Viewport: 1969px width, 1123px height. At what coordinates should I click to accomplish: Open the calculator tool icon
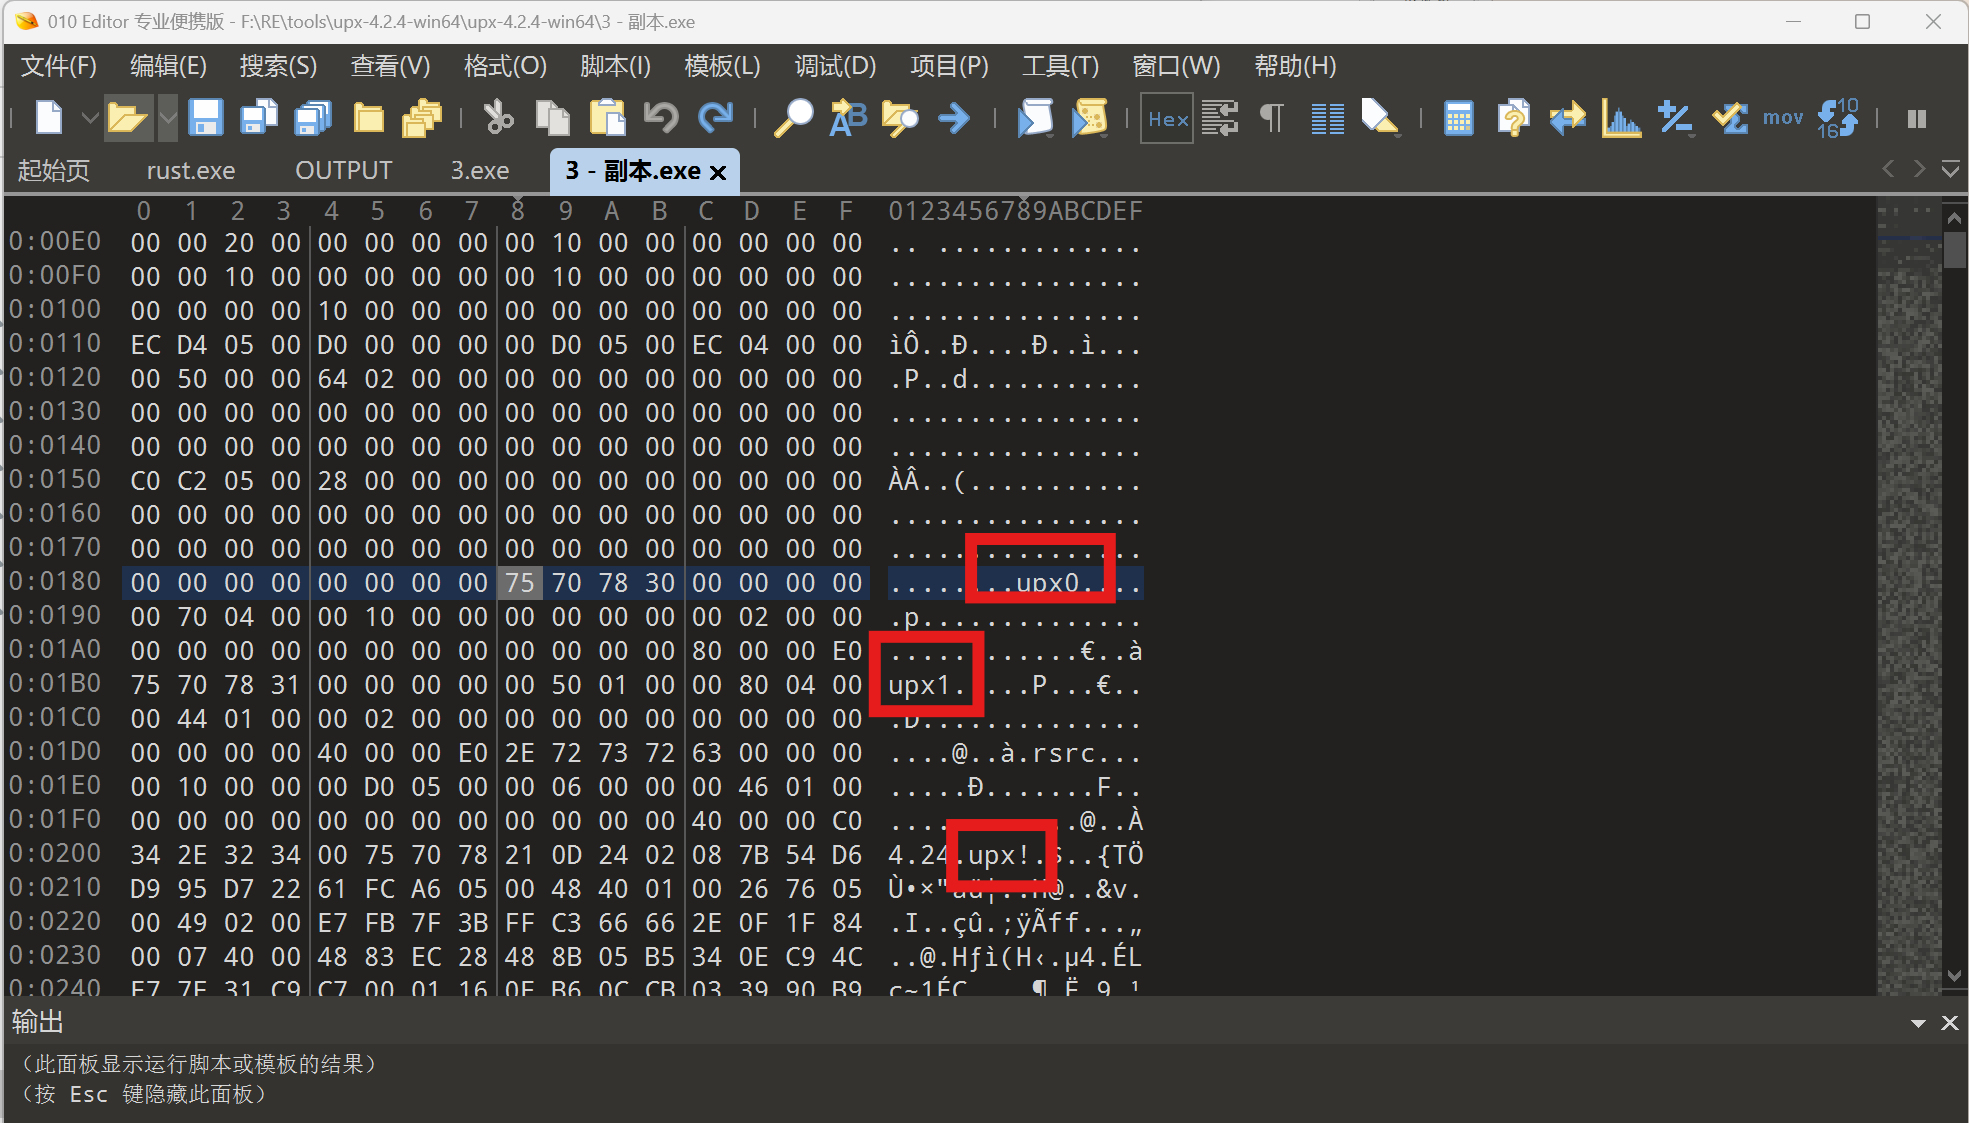point(1457,117)
